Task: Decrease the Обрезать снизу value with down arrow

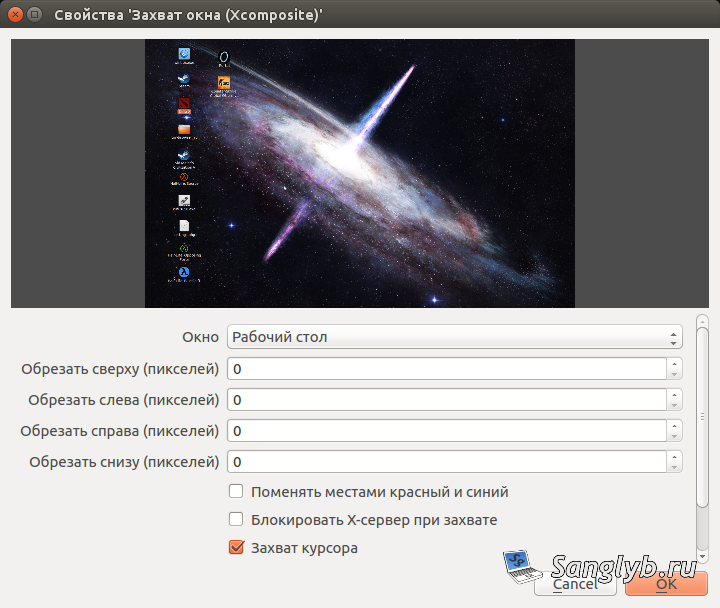Action: [674, 467]
